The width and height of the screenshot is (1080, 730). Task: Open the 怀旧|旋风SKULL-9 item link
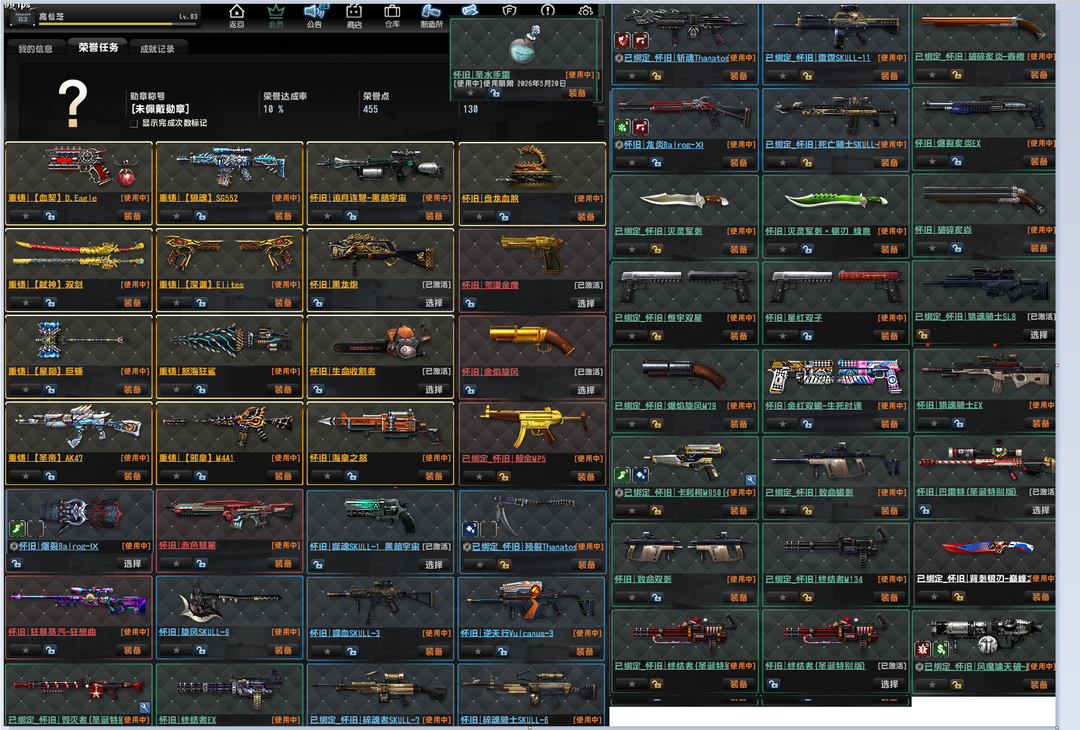tap(194, 632)
